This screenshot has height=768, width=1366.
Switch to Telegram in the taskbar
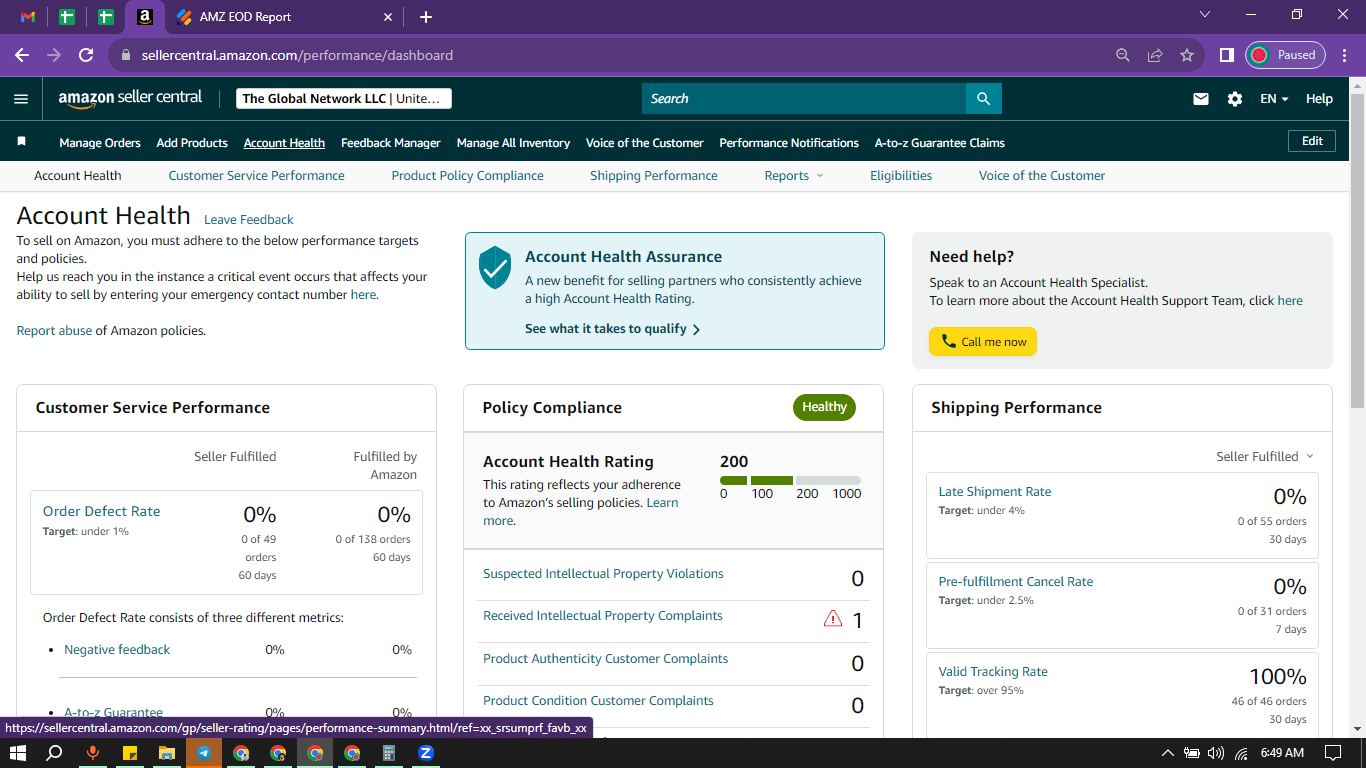click(x=204, y=753)
